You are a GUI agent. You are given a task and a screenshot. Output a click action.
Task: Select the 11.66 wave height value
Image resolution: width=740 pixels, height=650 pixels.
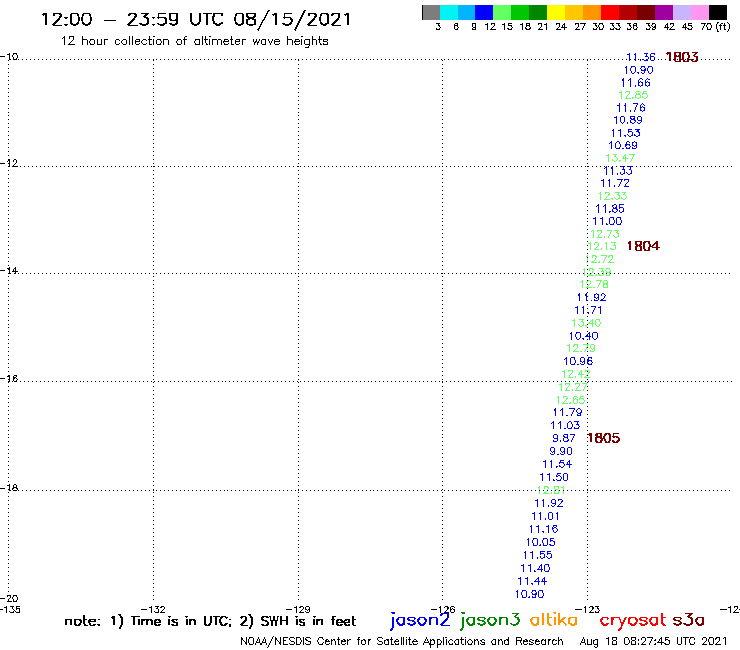click(x=635, y=83)
